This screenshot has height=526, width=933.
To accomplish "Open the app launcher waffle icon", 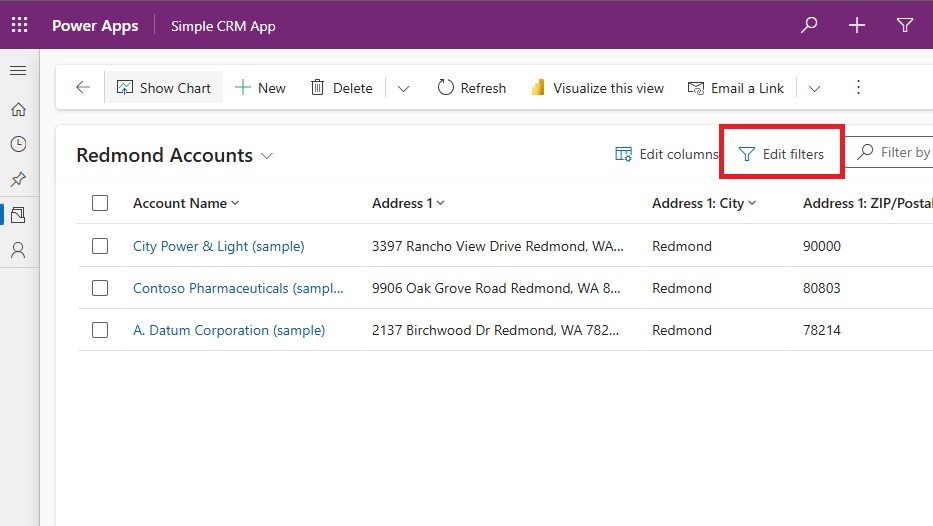I will pos(19,25).
